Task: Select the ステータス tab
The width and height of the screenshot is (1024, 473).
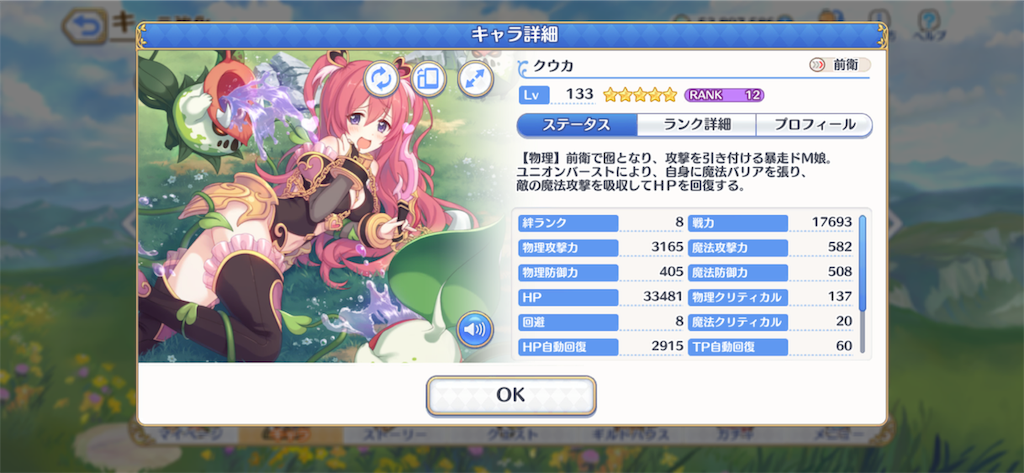Action: pyautogui.click(x=577, y=125)
